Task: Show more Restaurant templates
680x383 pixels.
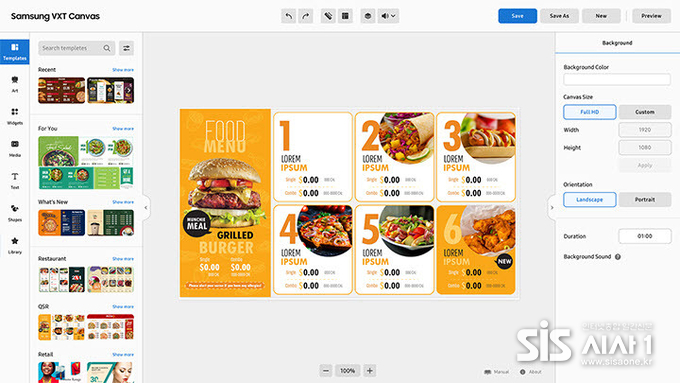Action: [123, 259]
